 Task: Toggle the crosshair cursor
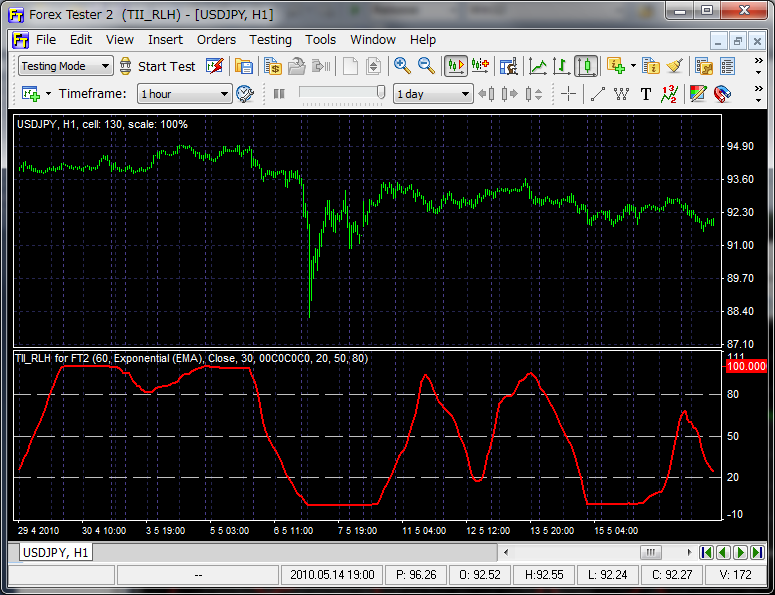pyautogui.click(x=569, y=93)
